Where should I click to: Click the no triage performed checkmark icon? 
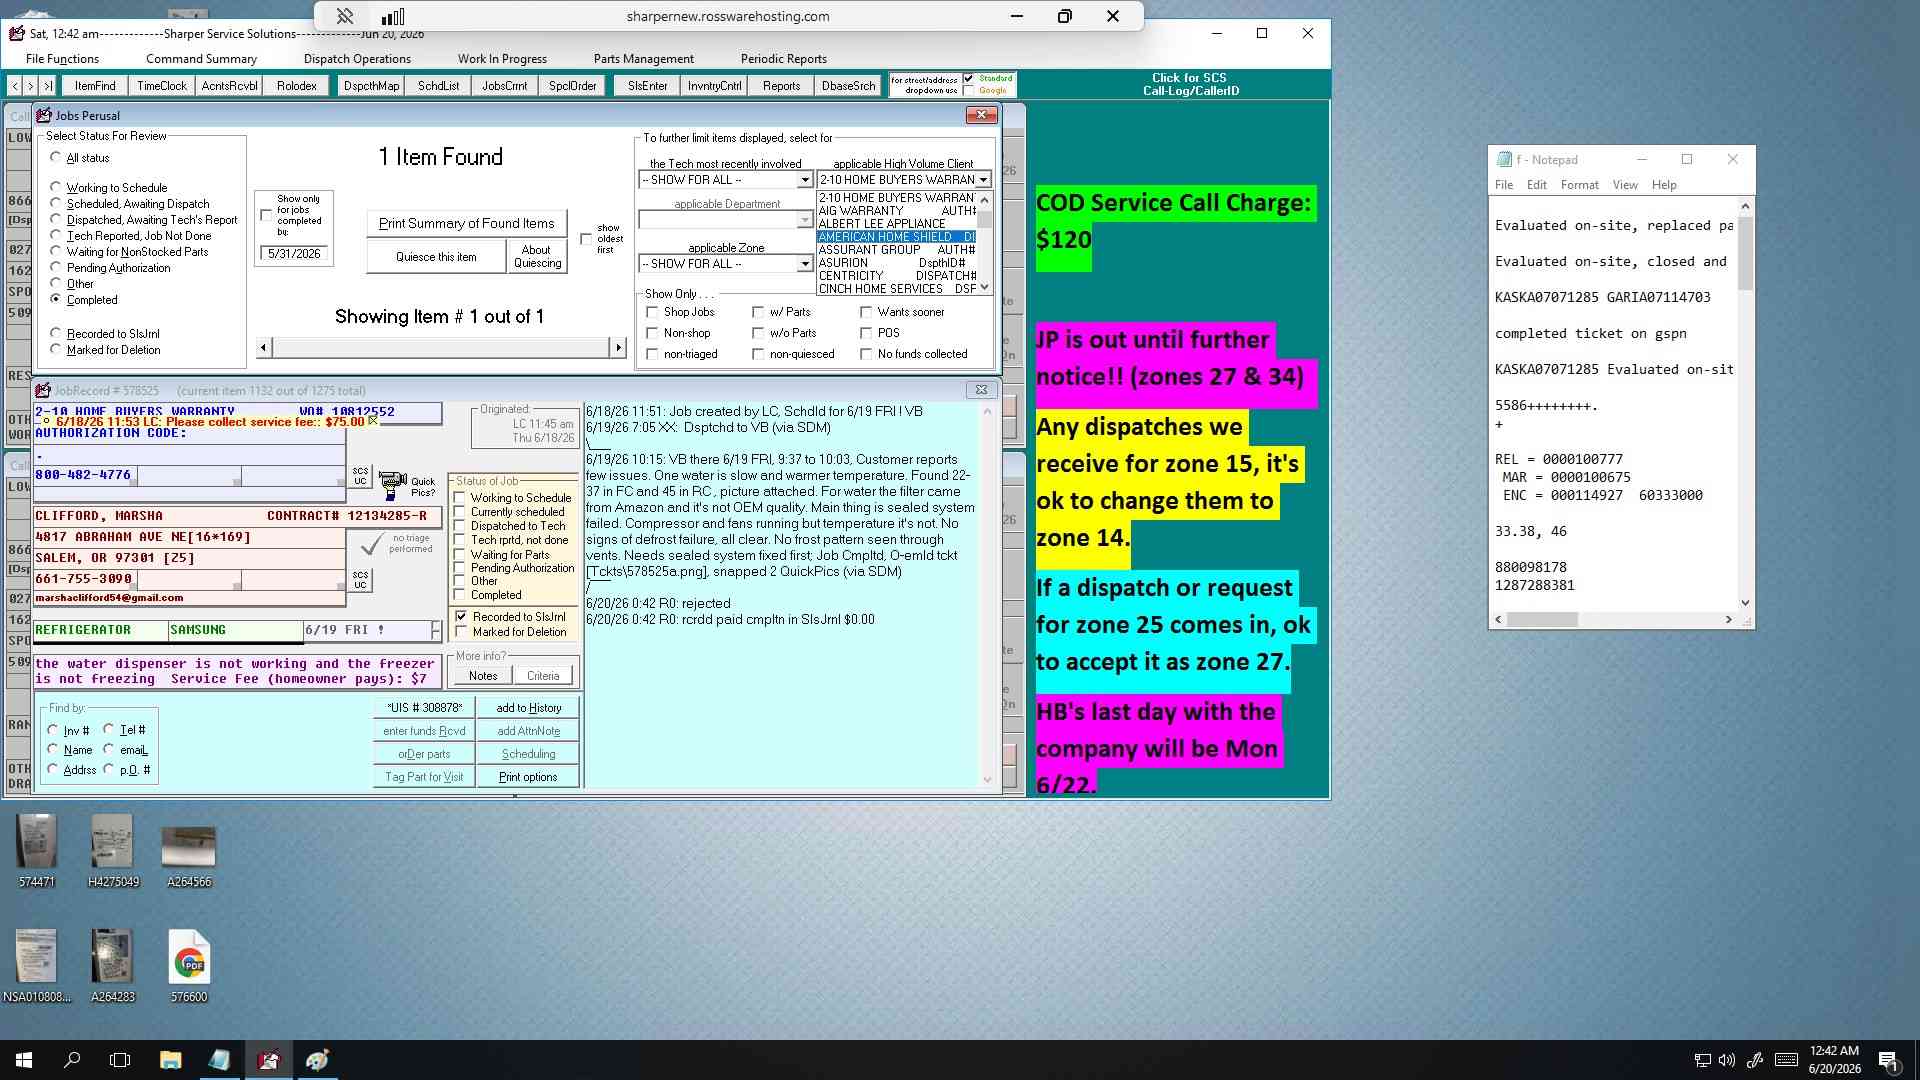[371, 544]
